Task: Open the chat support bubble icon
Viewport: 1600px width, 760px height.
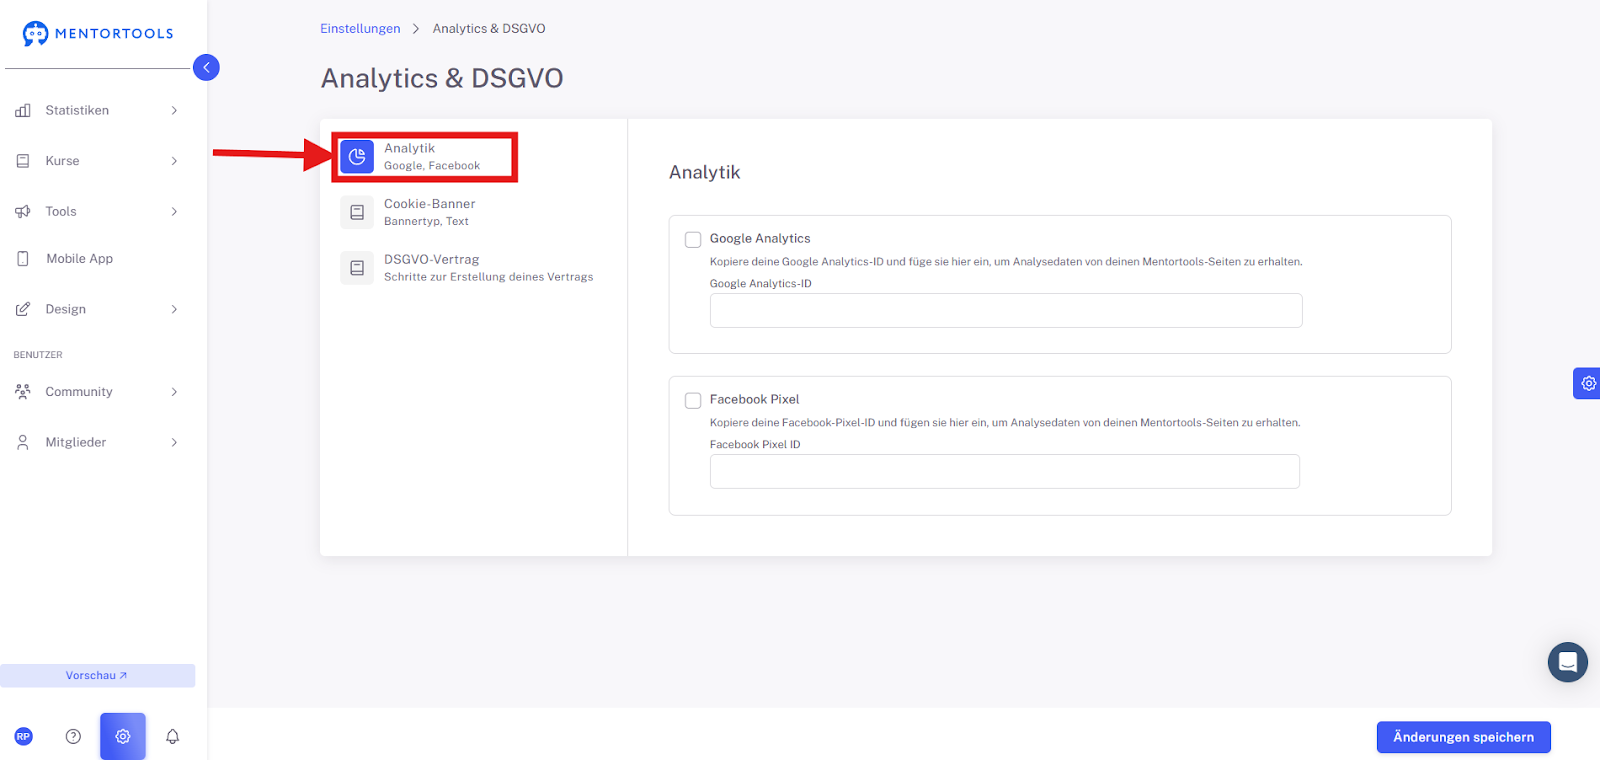Action: [x=1567, y=662]
